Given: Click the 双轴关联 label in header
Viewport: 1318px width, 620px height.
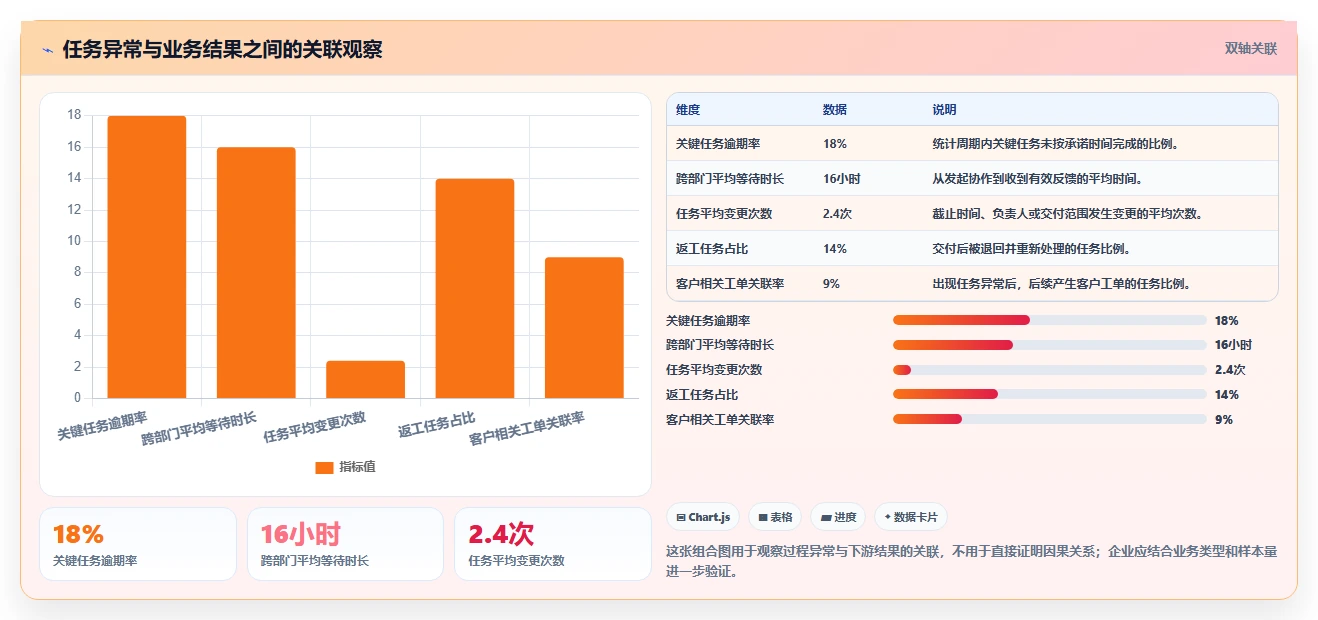Looking at the screenshot, I should (1251, 48).
